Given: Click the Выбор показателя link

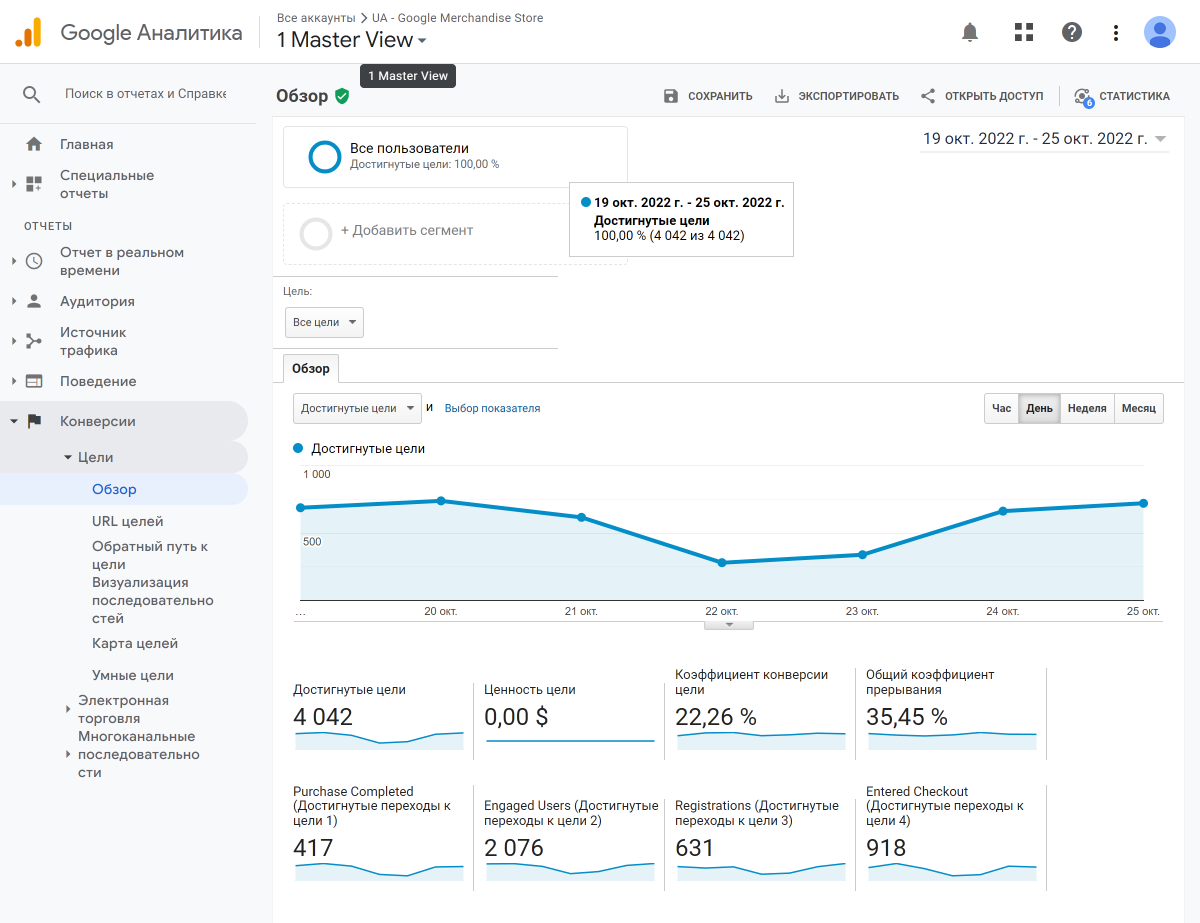Looking at the screenshot, I should point(492,408).
